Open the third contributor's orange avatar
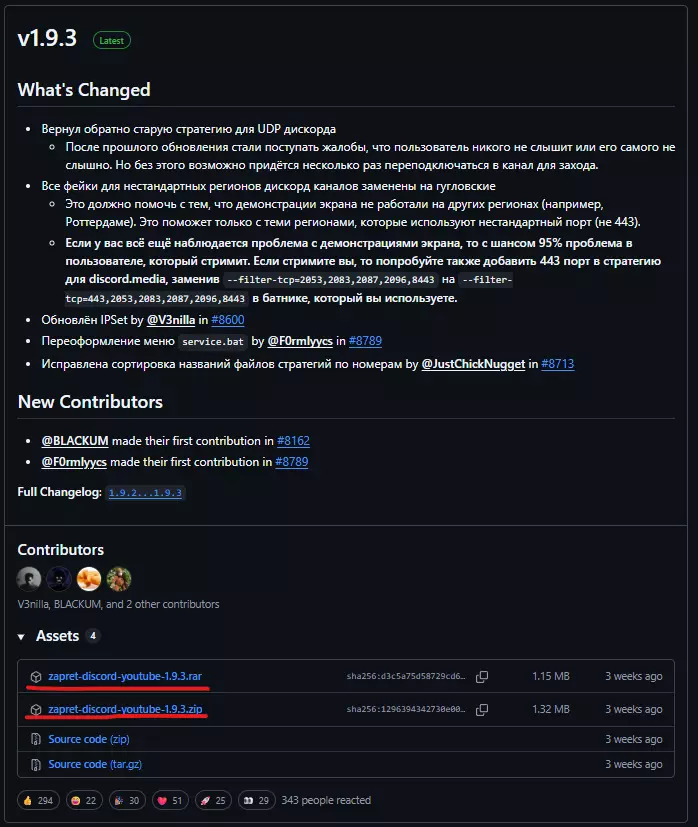Screen dimensions: 698x827 tap(89, 579)
